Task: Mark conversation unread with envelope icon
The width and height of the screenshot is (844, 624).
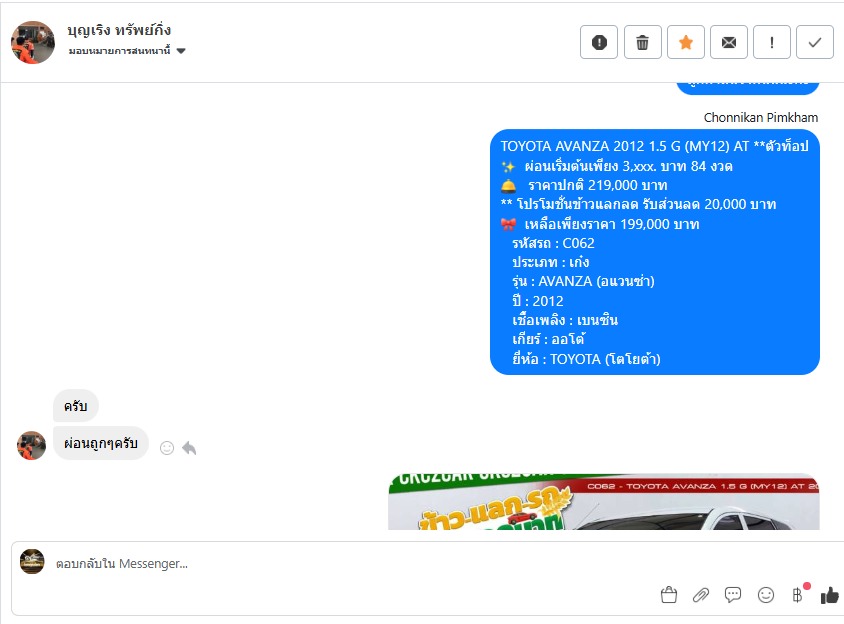Action: click(729, 42)
